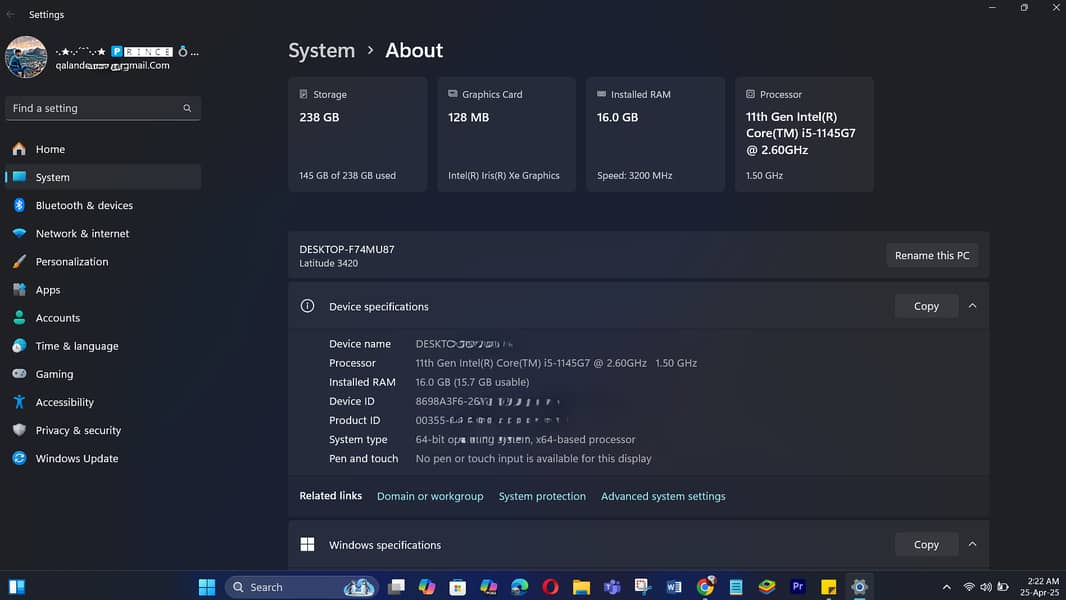Open Microsoft Teams from the taskbar

click(613, 587)
